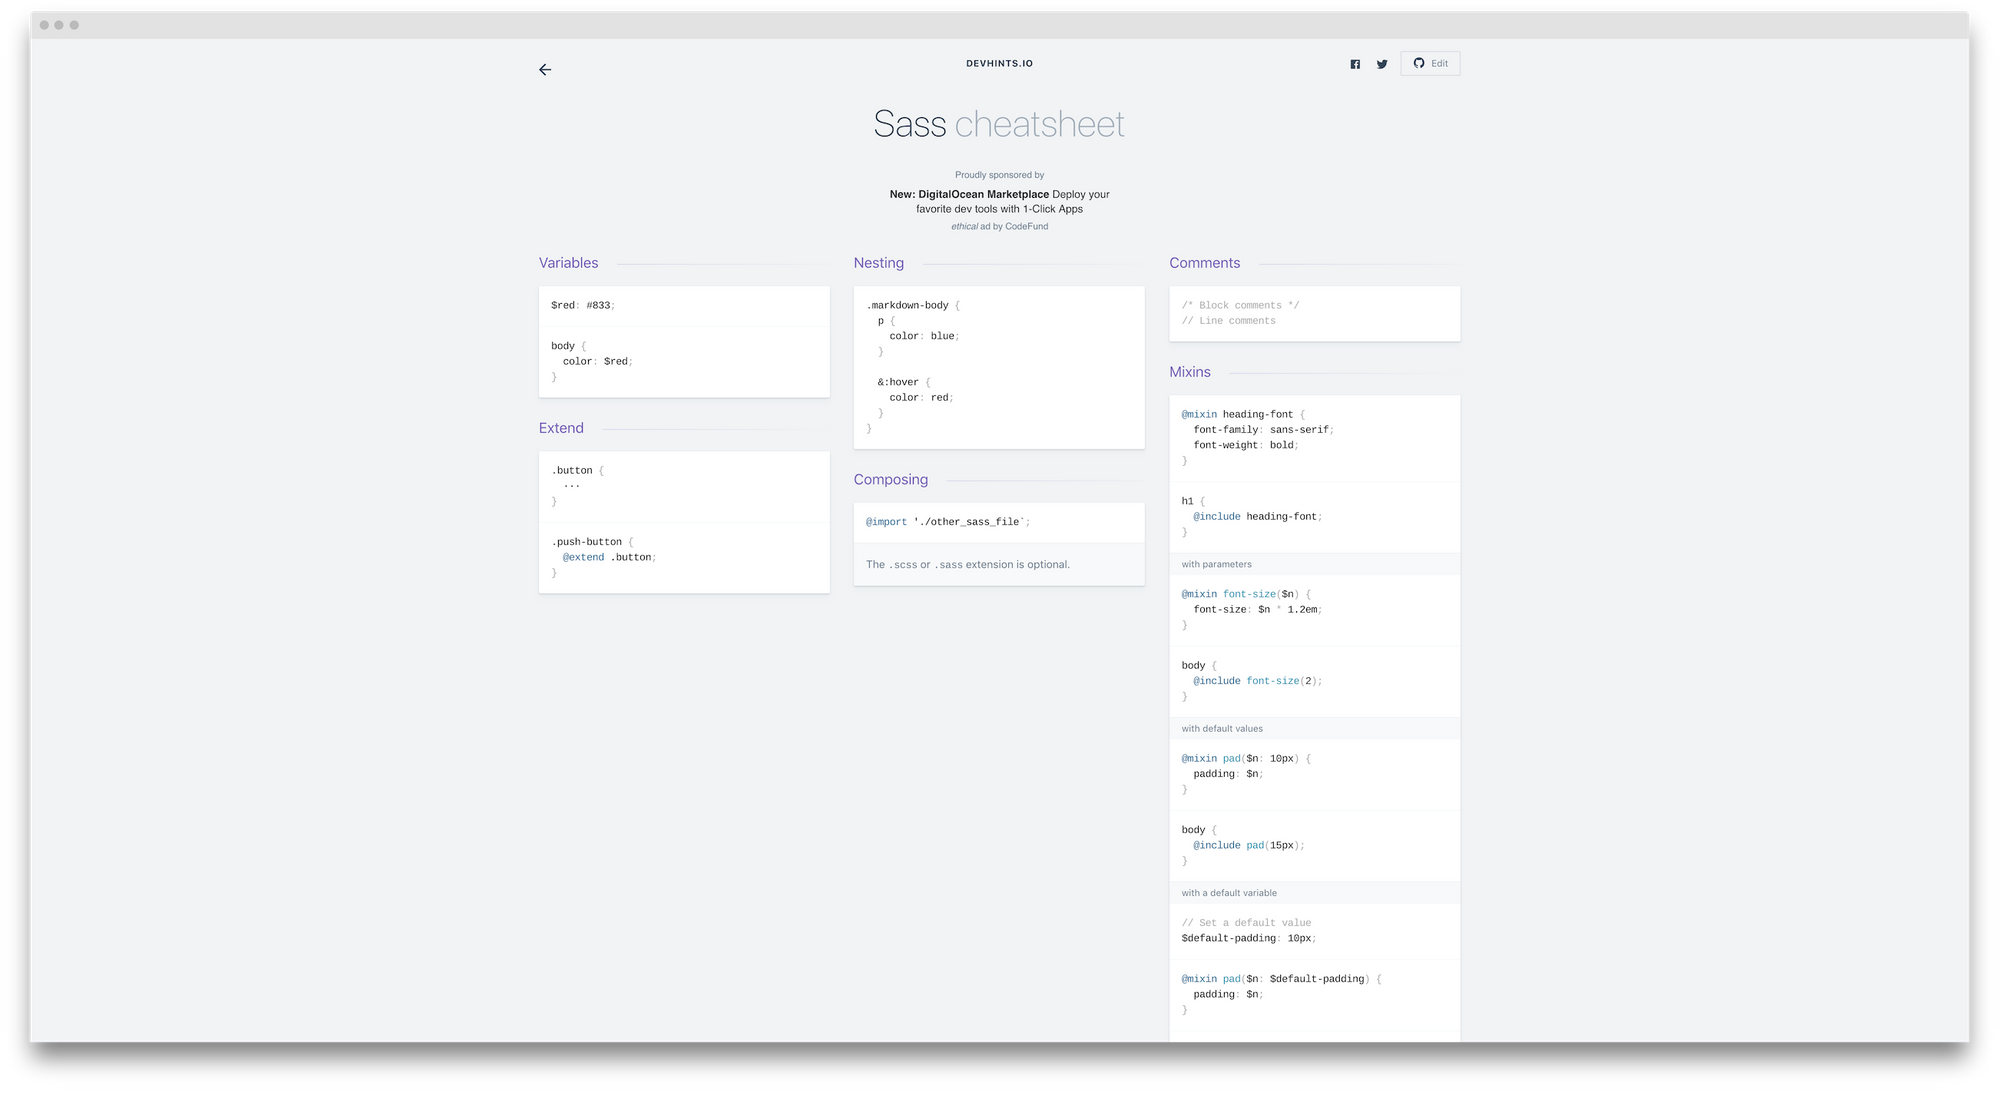Click the Nesting section heading anchor
Viewport: 2000px width, 1096px height.
pos(877,263)
